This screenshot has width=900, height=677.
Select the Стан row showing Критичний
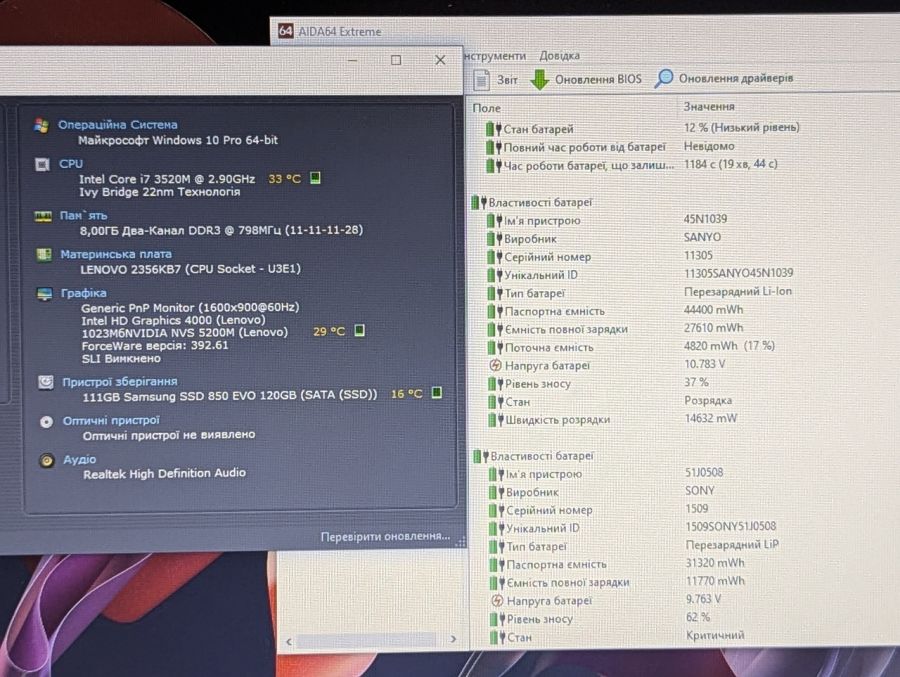point(618,636)
